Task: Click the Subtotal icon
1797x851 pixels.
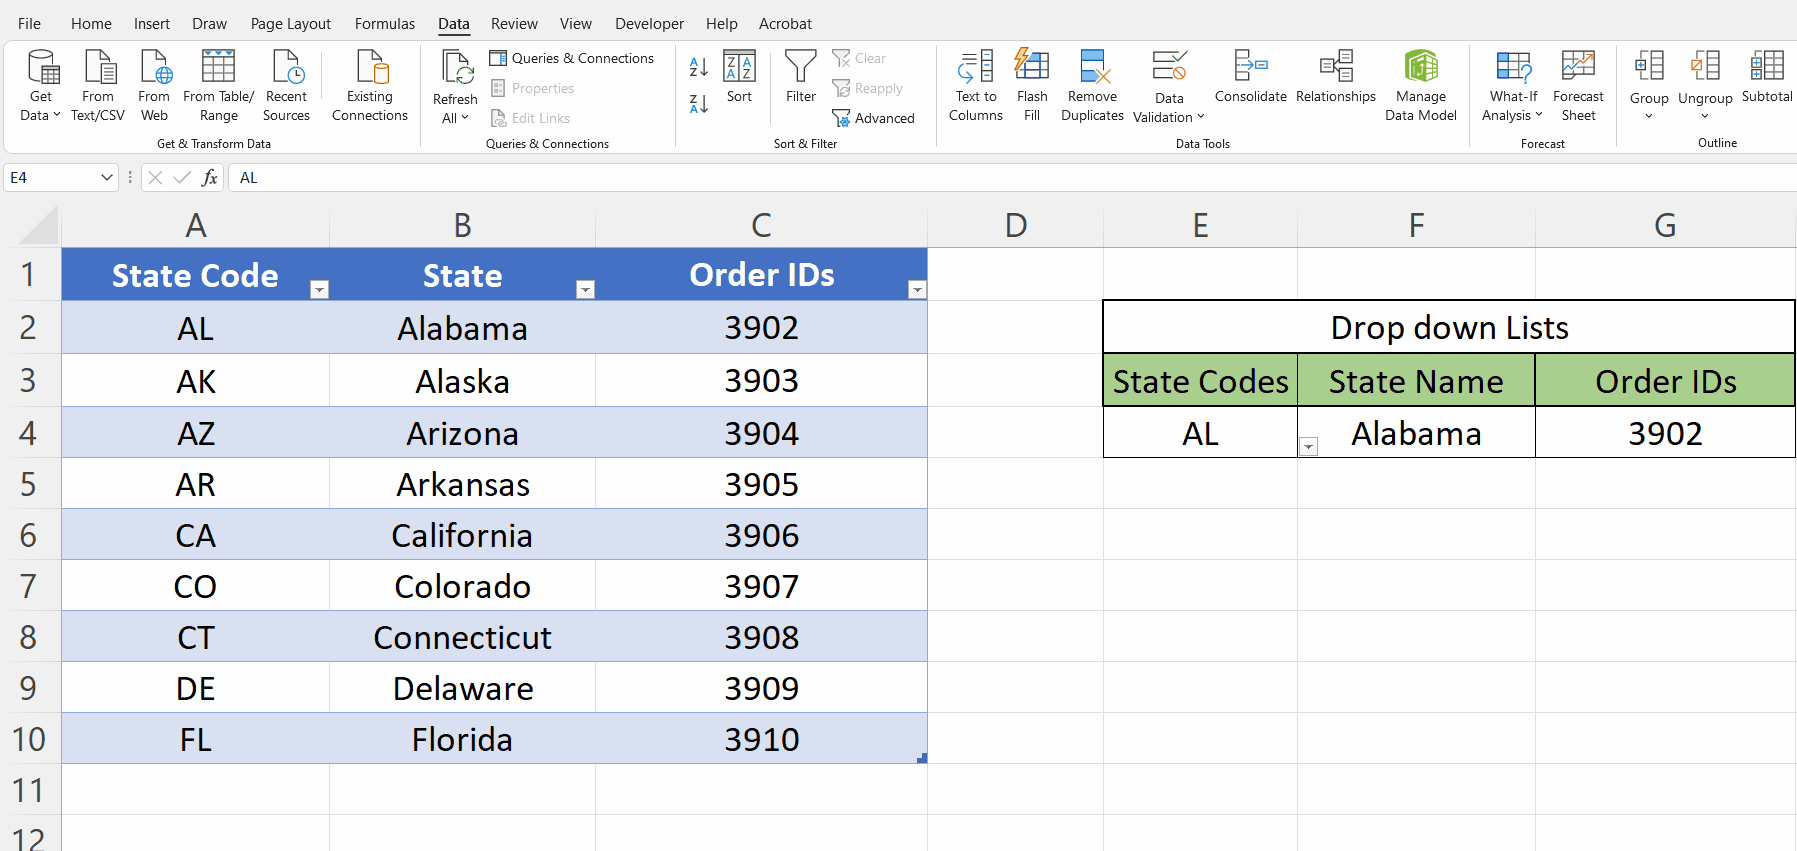Action: click(1767, 67)
